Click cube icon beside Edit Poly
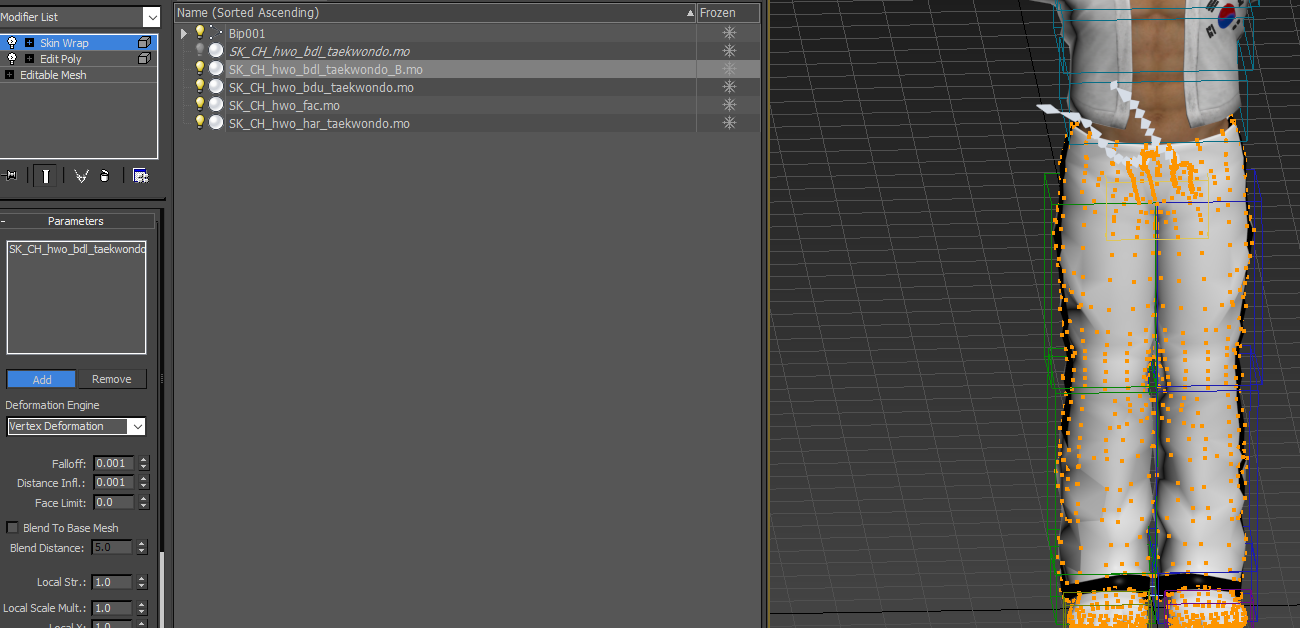Image resolution: width=1300 pixels, height=628 pixels. point(144,59)
